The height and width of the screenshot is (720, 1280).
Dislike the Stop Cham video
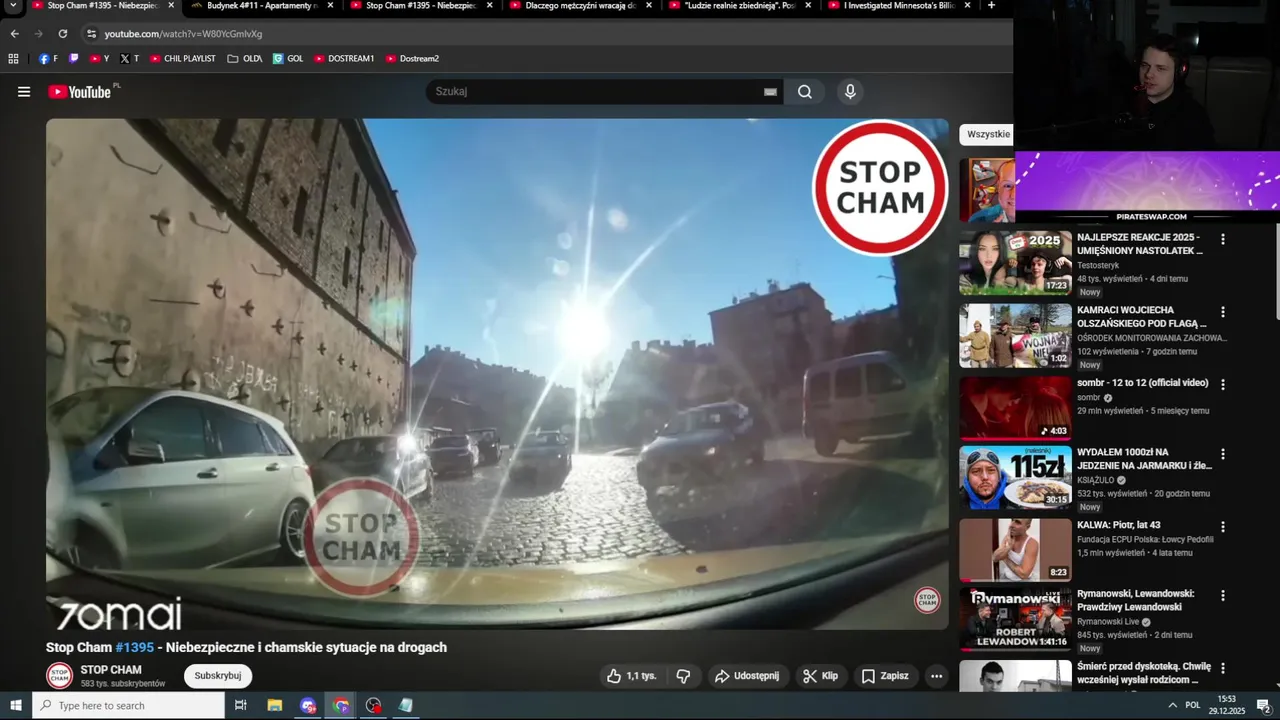(x=684, y=676)
